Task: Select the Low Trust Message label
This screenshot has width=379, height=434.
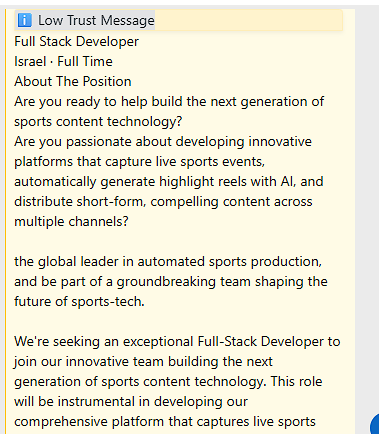Action: tap(96, 20)
